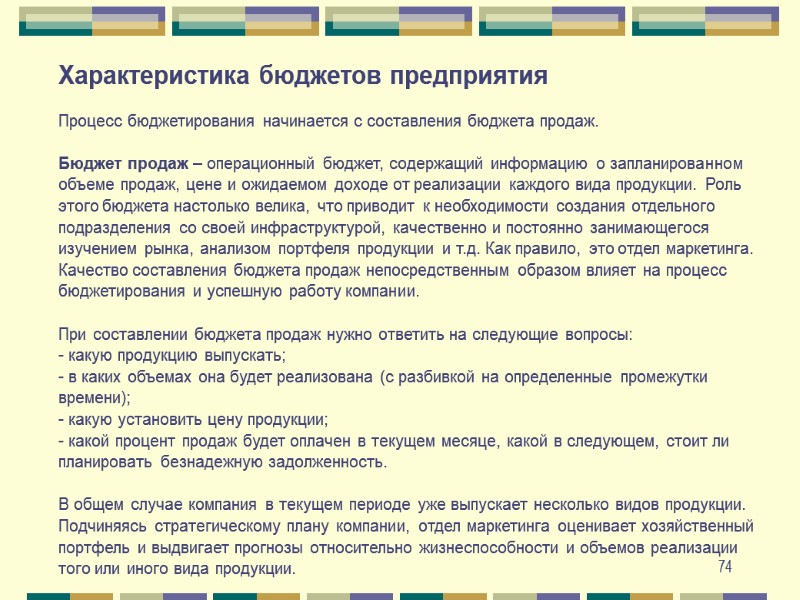Click the line beginning "портфель и выдвигает прогнозы"
Screen dimensions: 800x600
click(398, 548)
